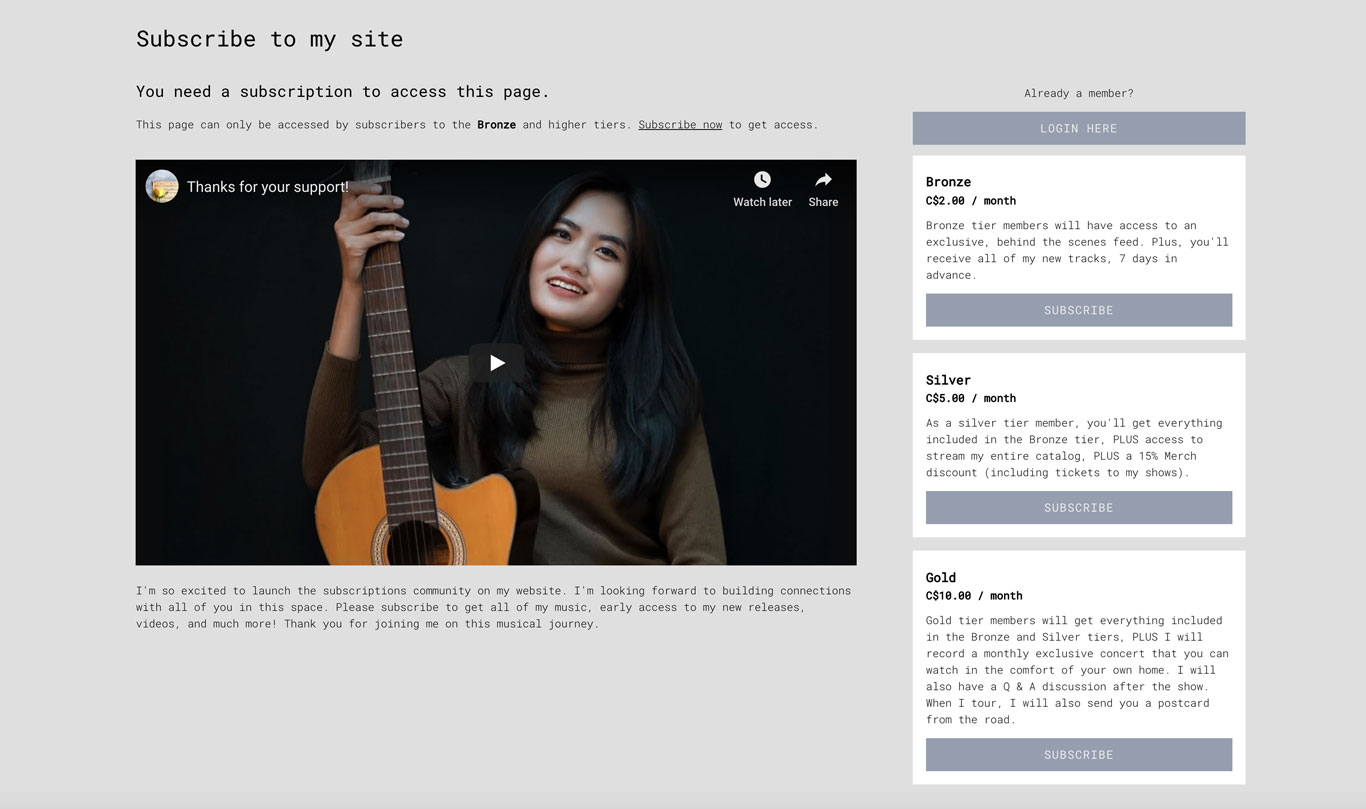Click the Share arrow icon on video
Viewport: 1366px width, 809px height.
tap(823, 180)
